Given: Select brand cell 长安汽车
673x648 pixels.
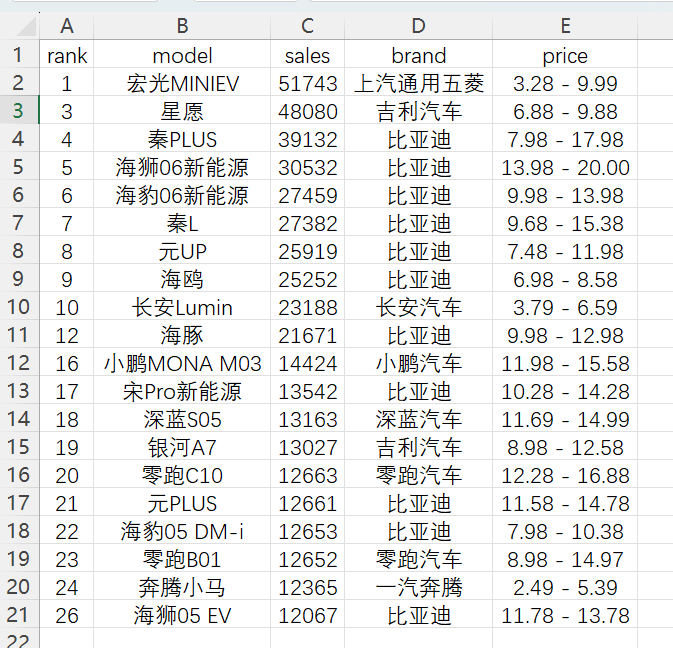Looking at the screenshot, I should pyautogui.click(x=418, y=306).
